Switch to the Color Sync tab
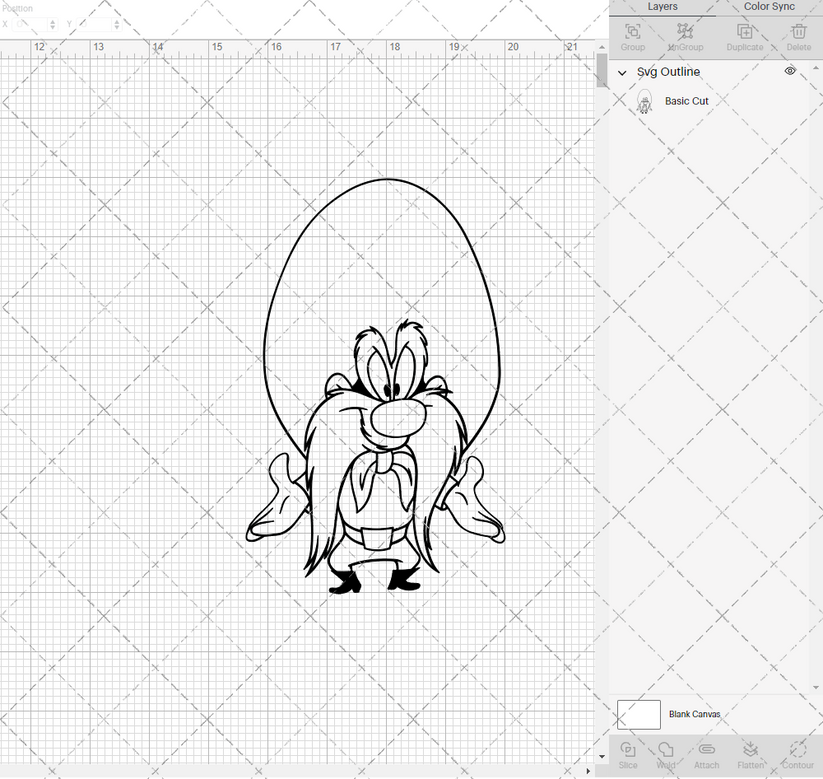Screen dimensions: 823x779 click(x=769, y=7)
